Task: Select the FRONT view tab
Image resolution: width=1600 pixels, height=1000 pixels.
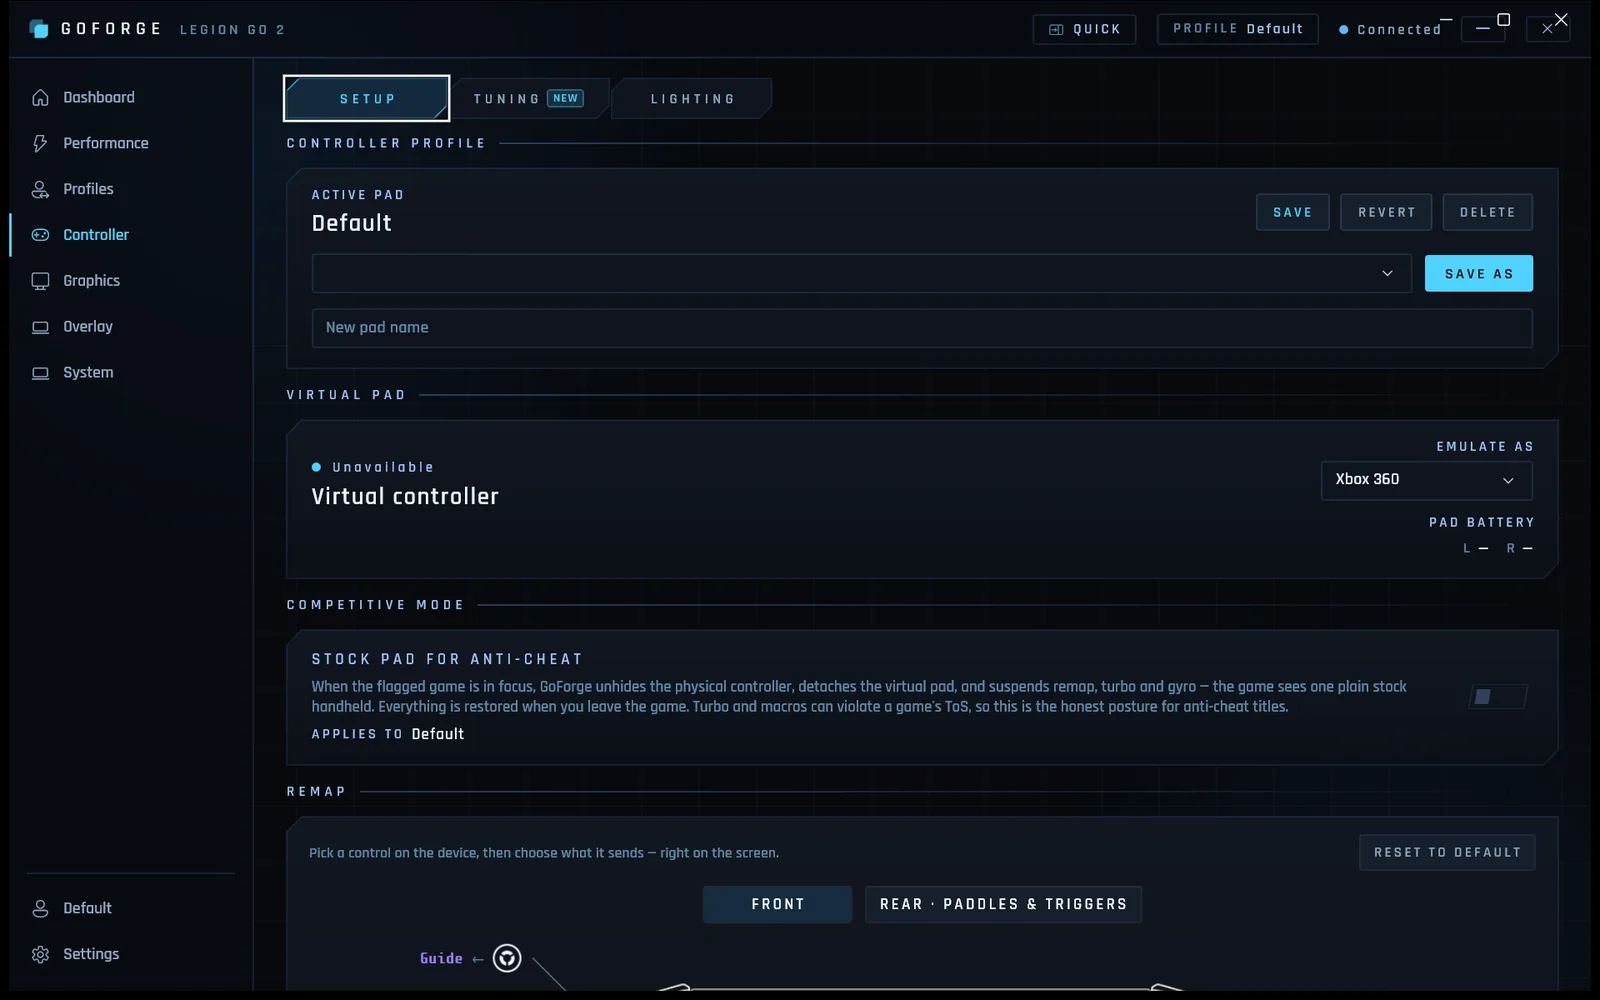Action: tap(777, 904)
